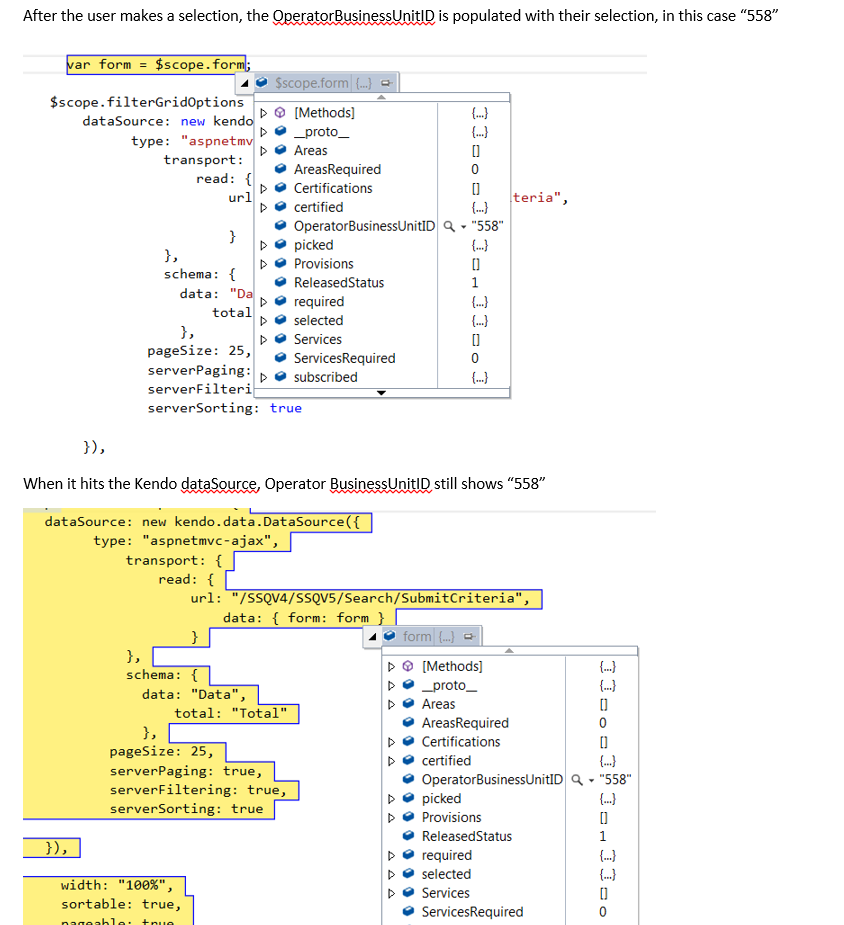Expand required in lower form datatip
Viewport: 844px width, 925px height.
(x=391, y=855)
